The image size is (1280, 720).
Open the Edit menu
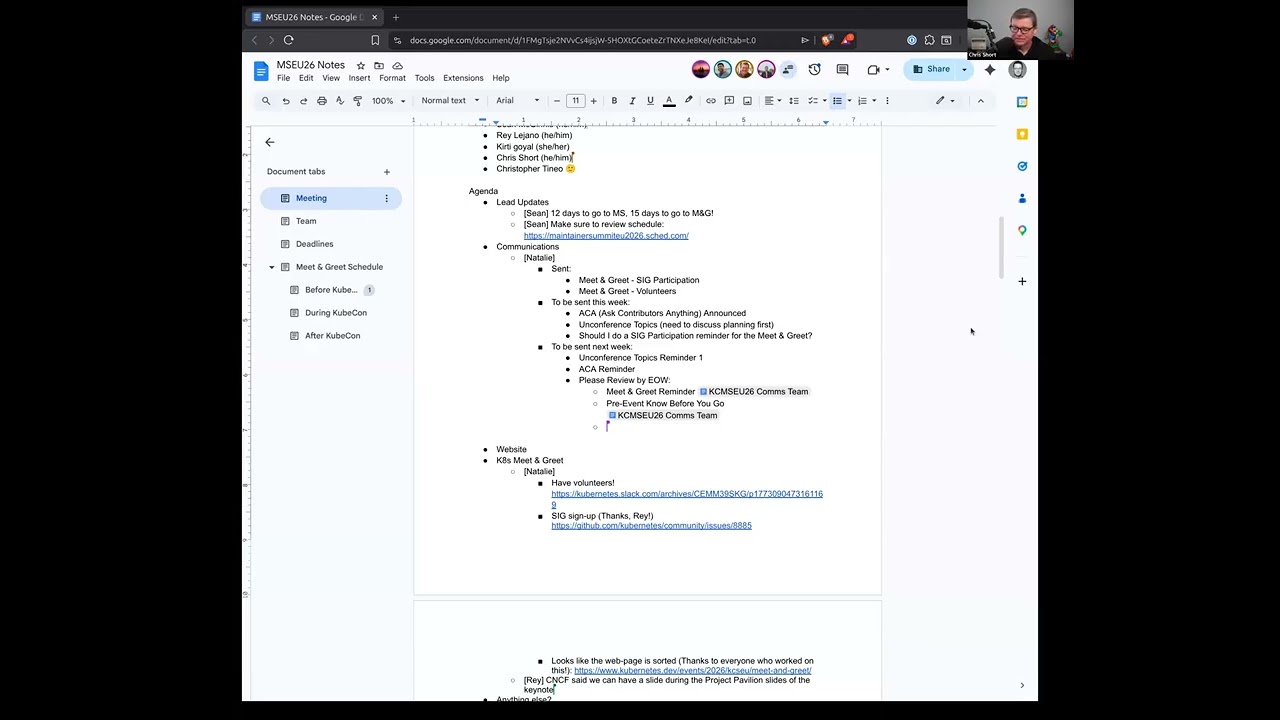(x=306, y=78)
